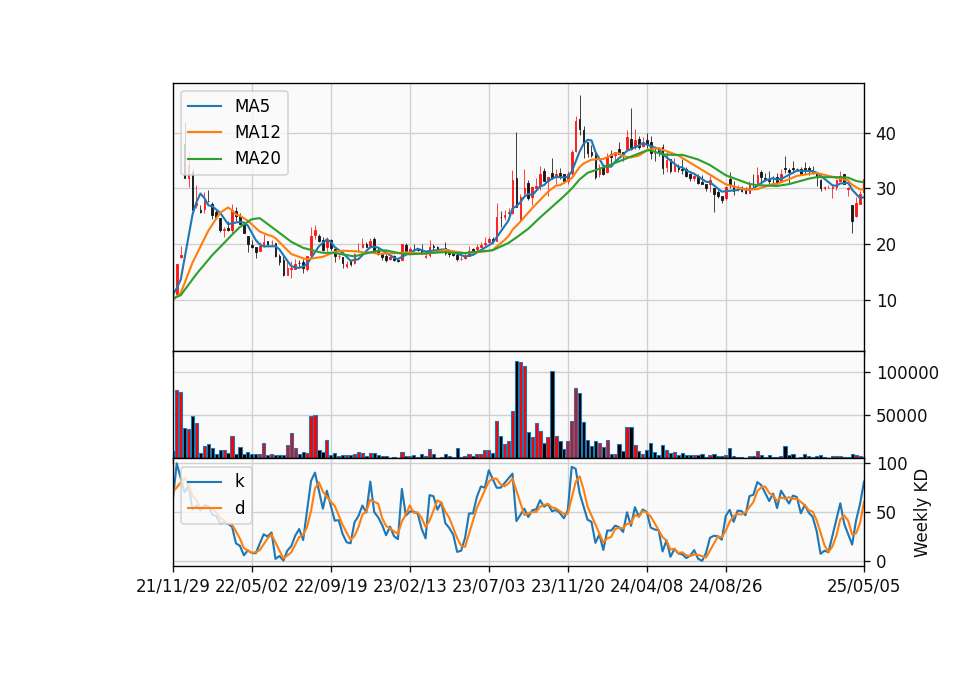Click the k legend label in KD panel
960x690 pixels.
tap(239, 481)
